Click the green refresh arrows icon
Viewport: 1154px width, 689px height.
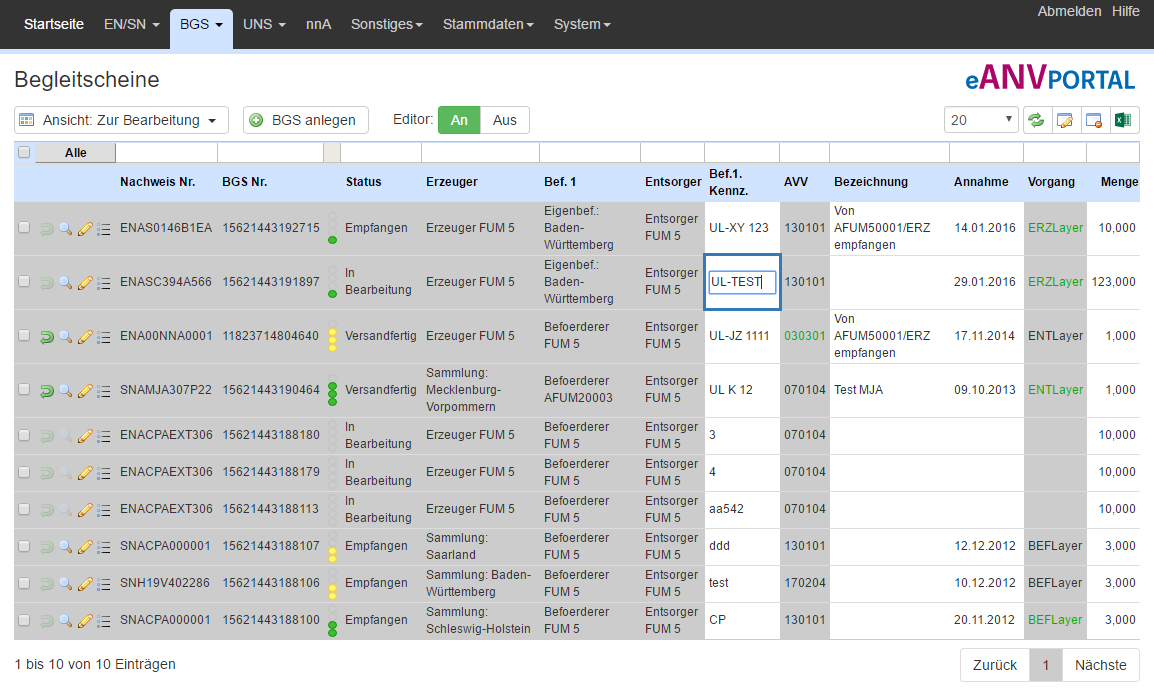(x=1037, y=120)
